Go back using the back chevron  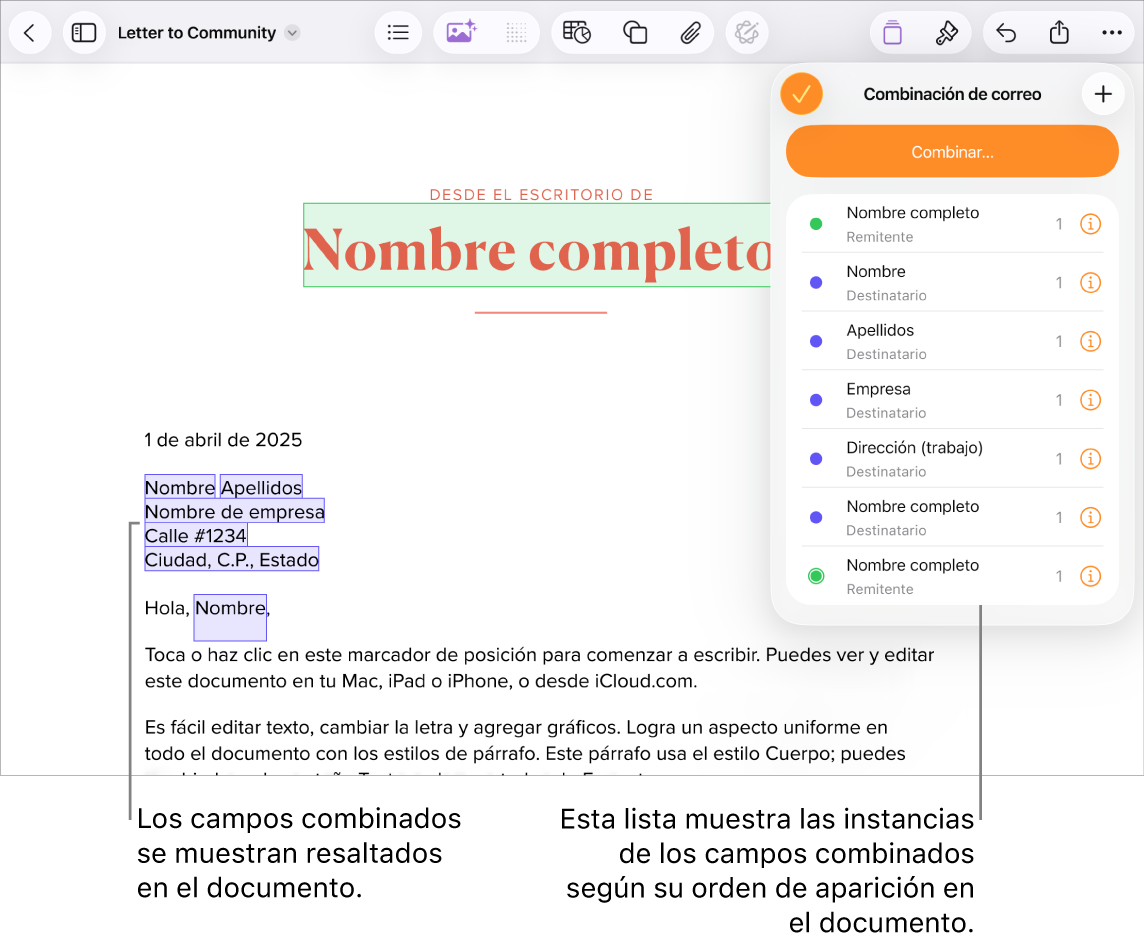coord(30,32)
